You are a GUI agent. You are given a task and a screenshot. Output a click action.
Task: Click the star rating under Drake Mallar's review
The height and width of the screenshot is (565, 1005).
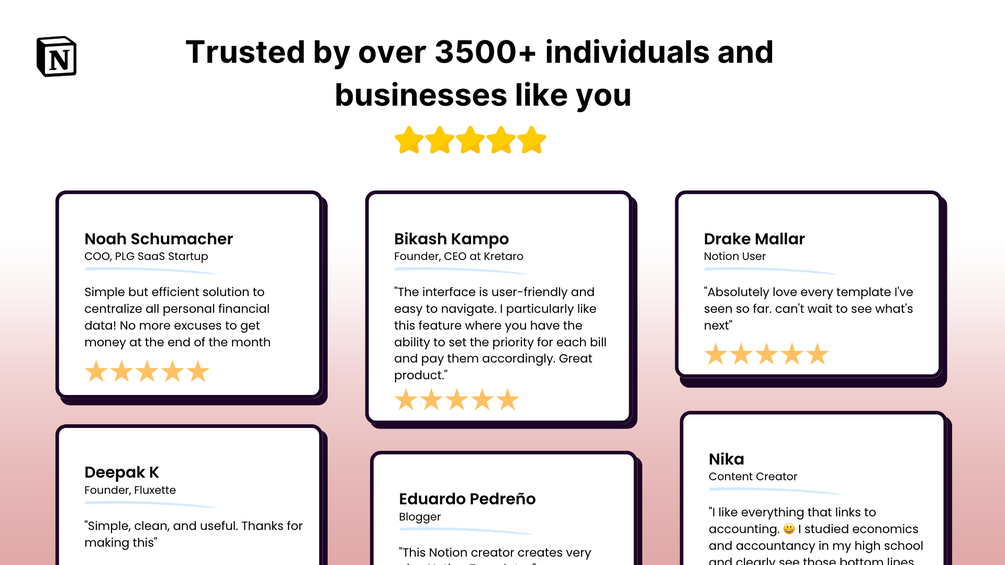click(x=767, y=354)
